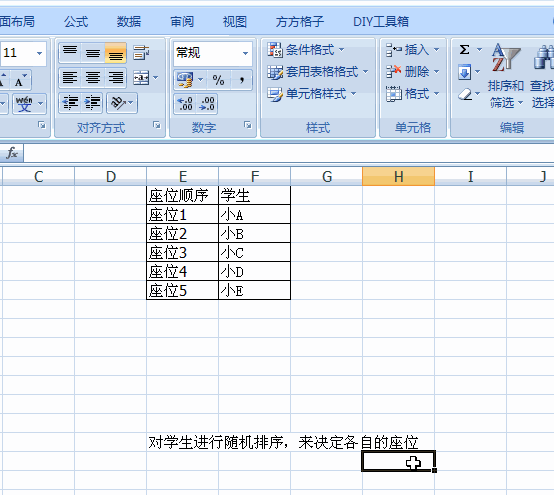This screenshot has height=495, width=554.
Task: Click the Sort and Filter icon
Action: (x=506, y=75)
